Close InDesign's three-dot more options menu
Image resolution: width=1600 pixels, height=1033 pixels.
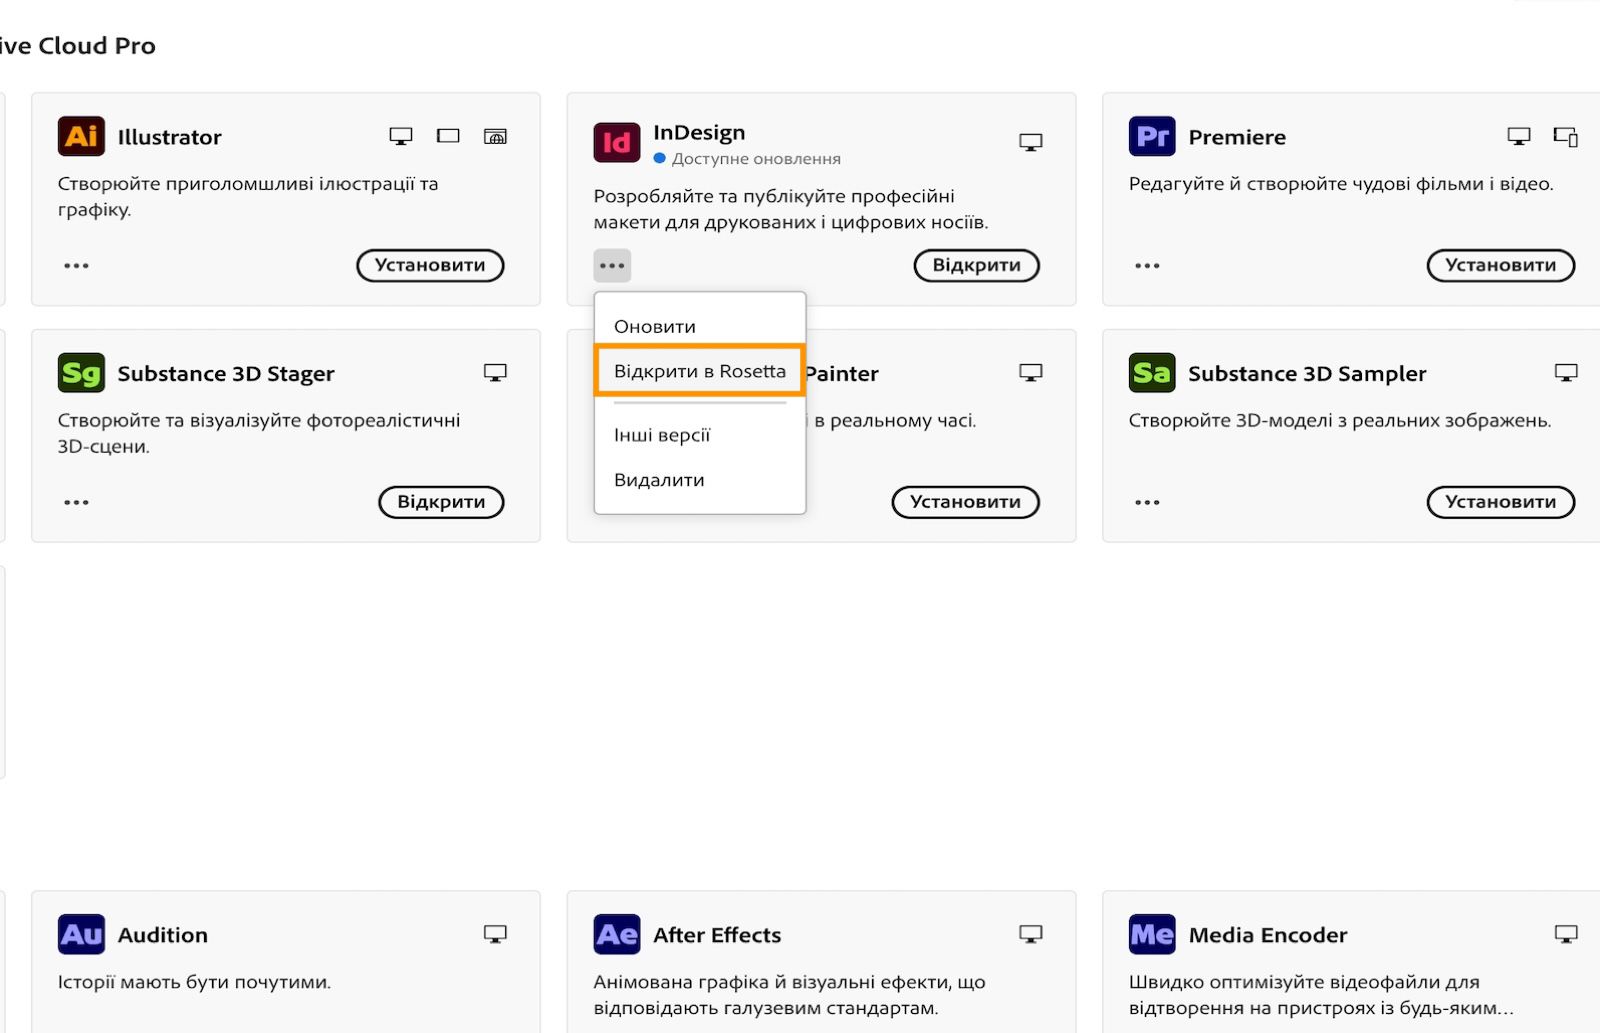click(612, 265)
